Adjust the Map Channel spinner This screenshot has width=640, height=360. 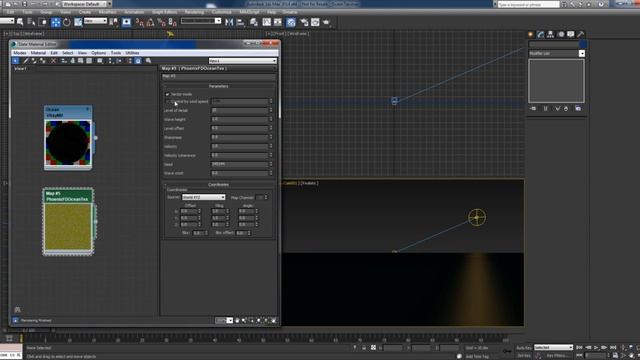pos(266,198)
